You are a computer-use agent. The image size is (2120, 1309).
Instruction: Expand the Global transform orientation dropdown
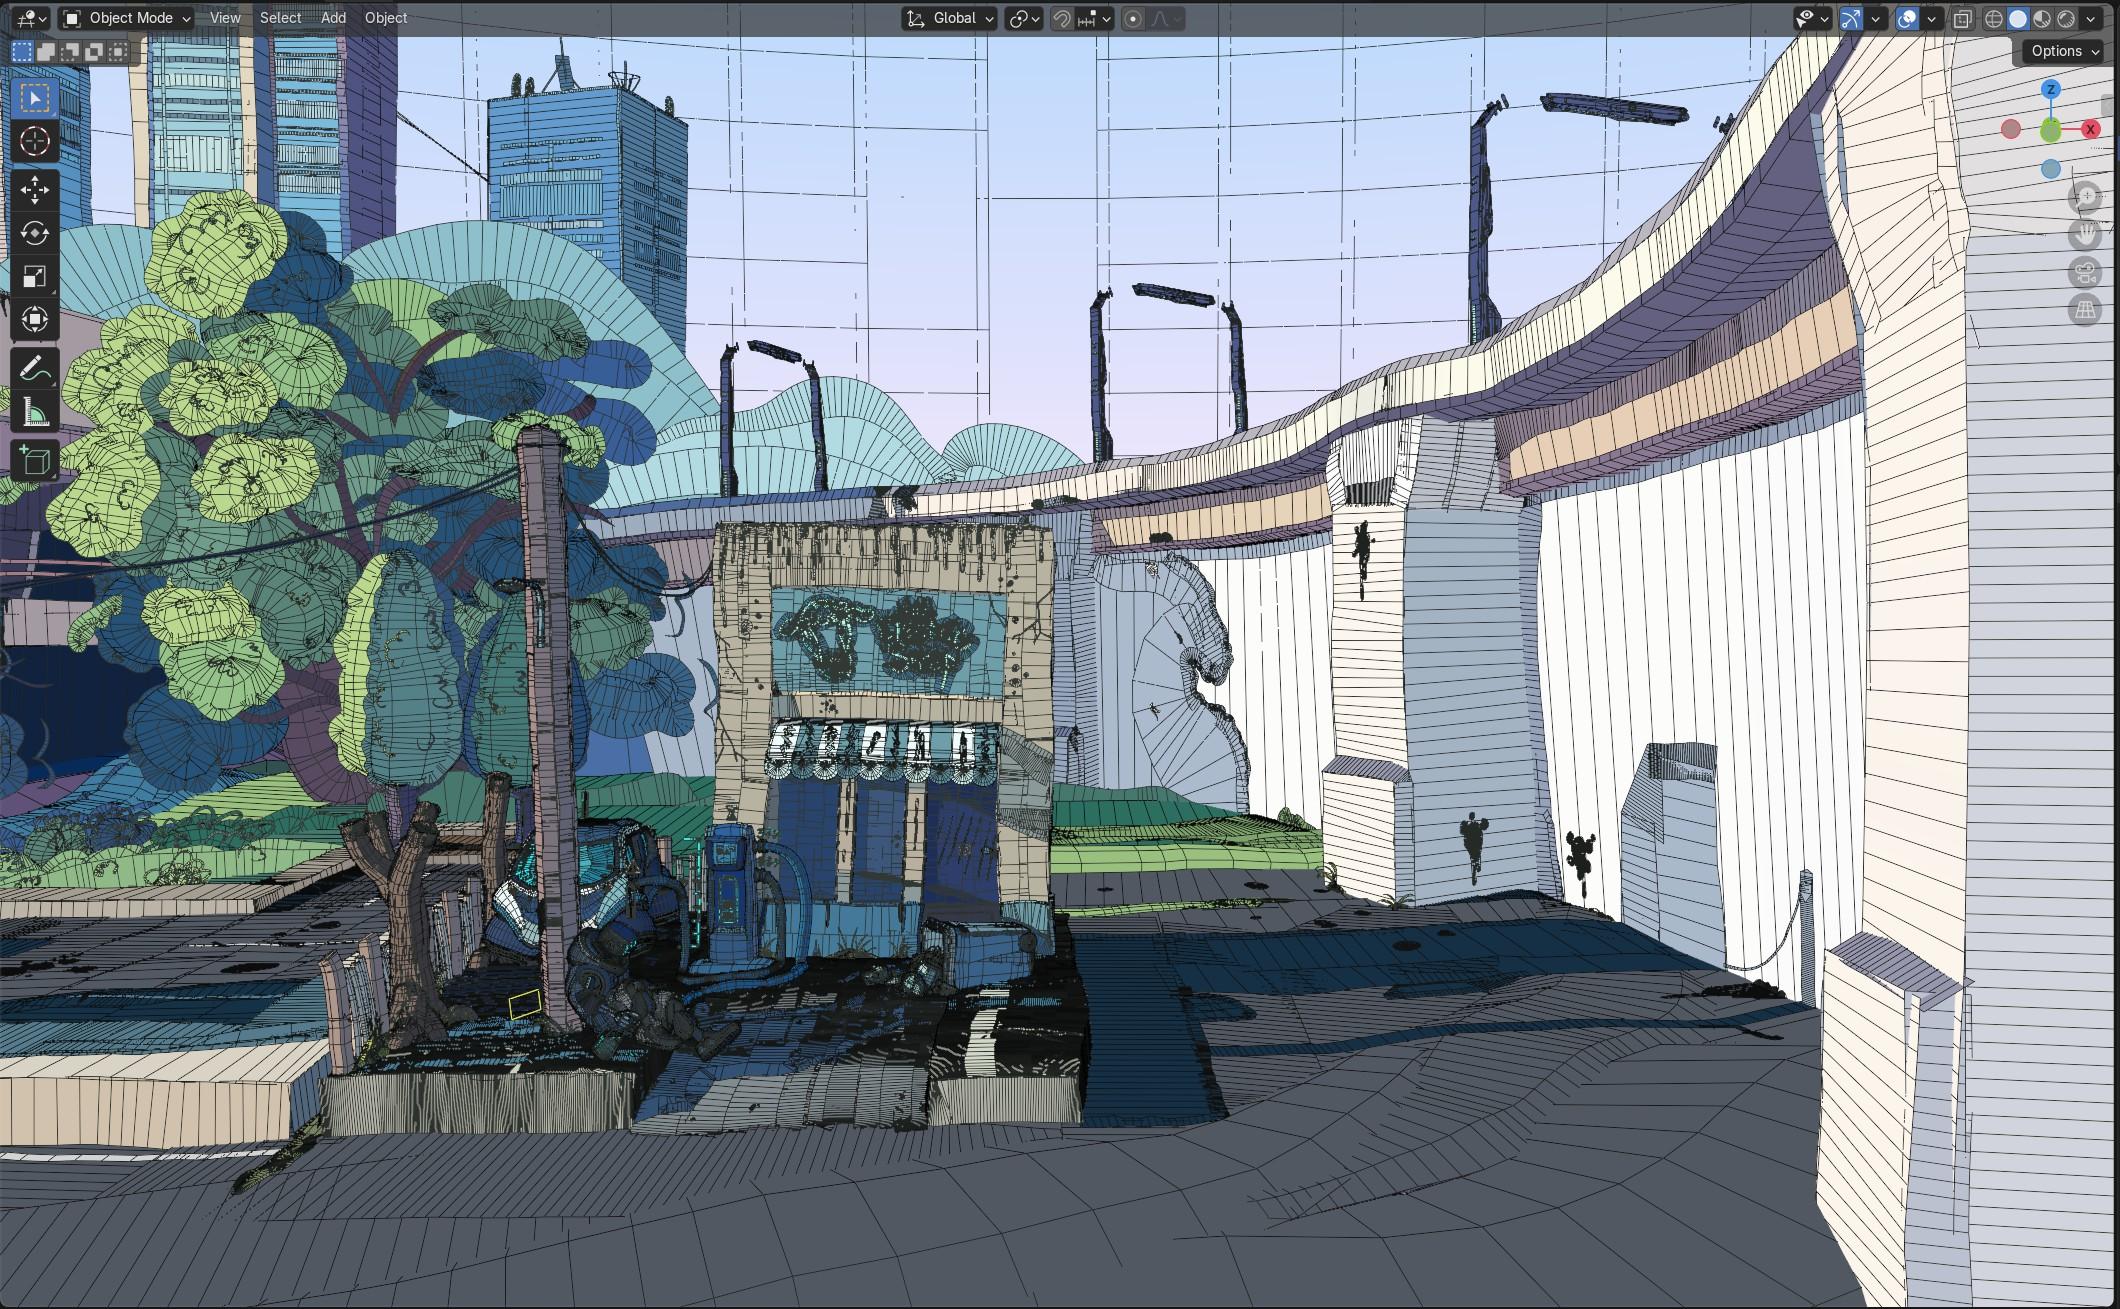[x=950, y=18]
